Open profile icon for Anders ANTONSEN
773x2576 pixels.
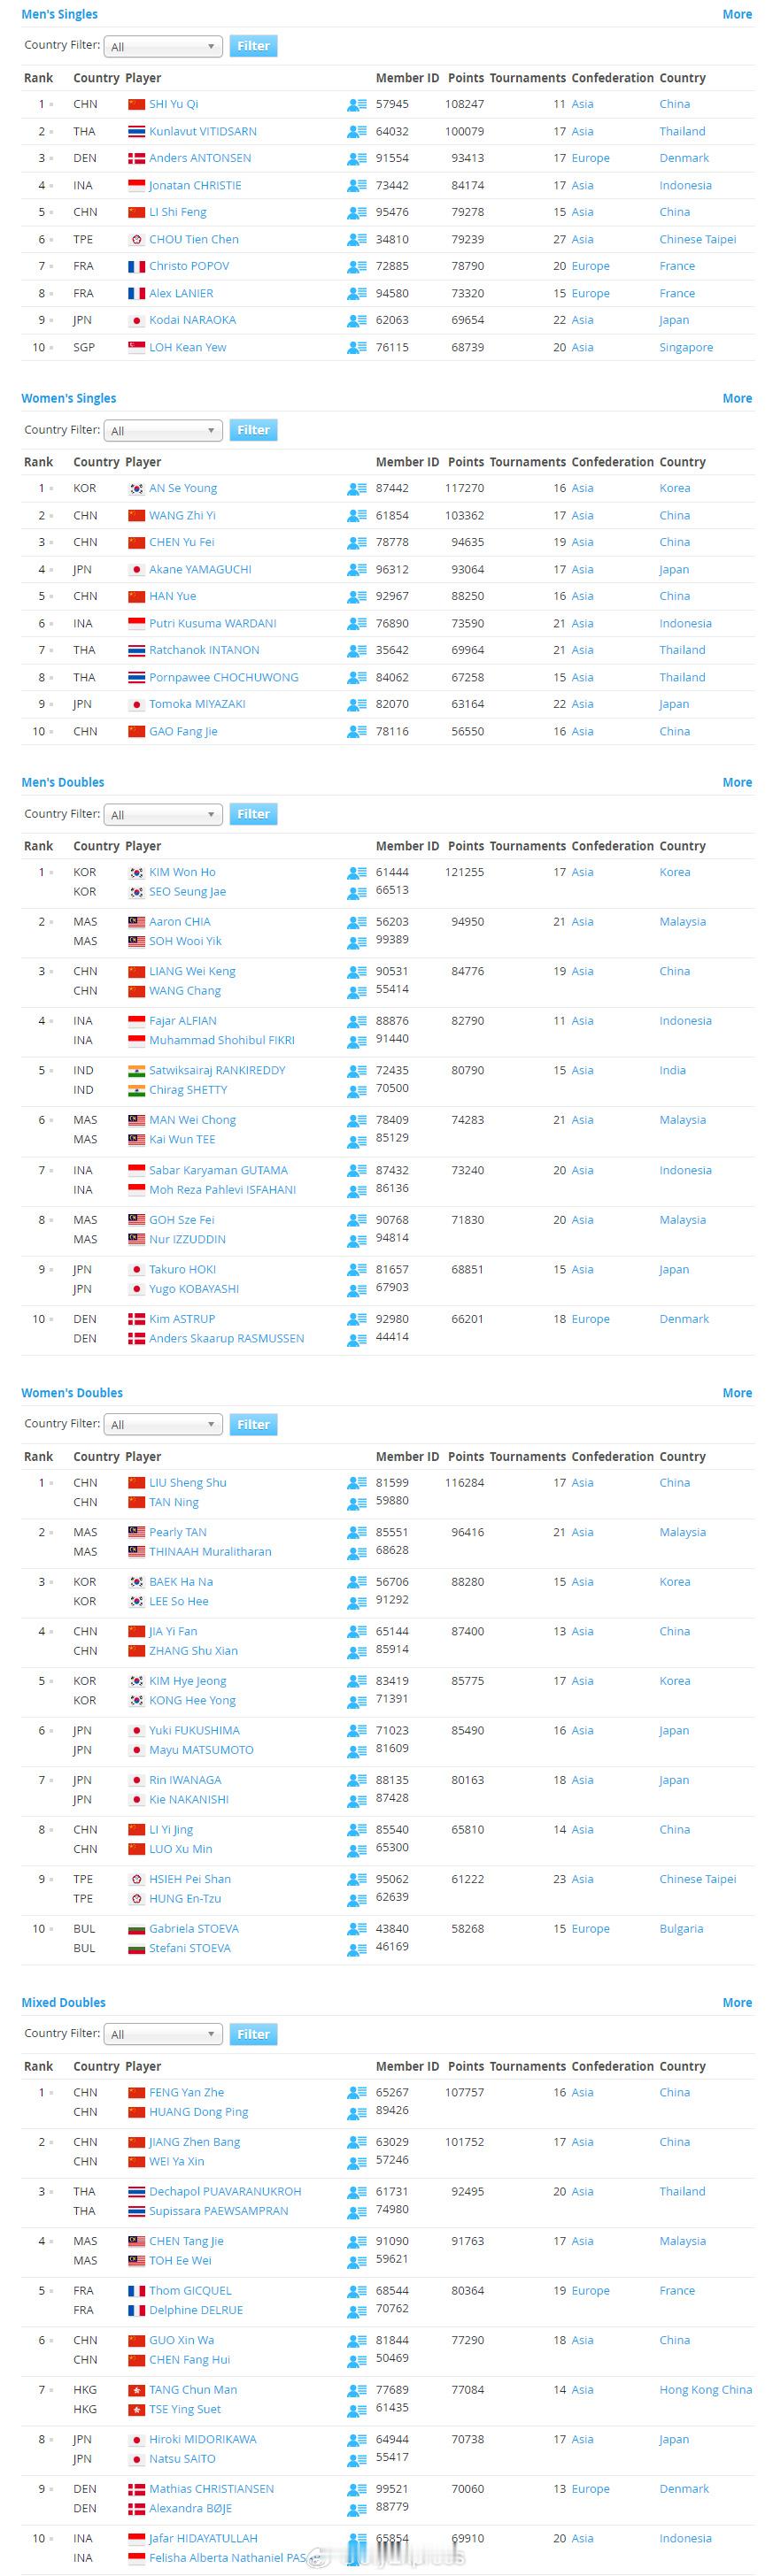click(x=356, y=159)
